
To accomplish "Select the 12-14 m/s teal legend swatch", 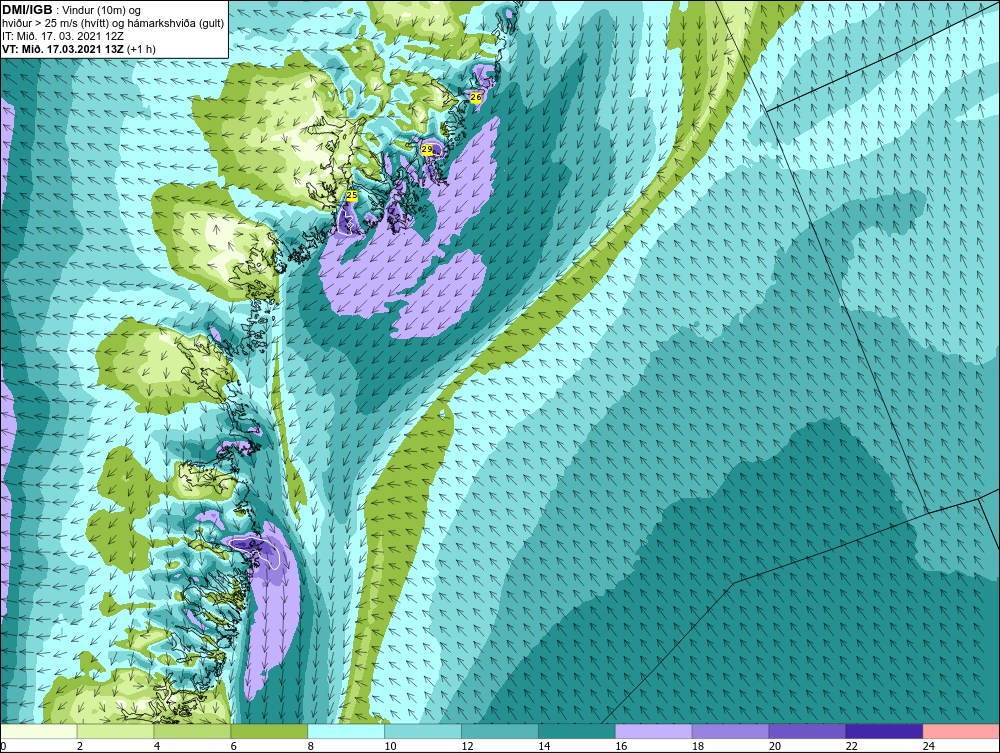I will click(500, 731).
